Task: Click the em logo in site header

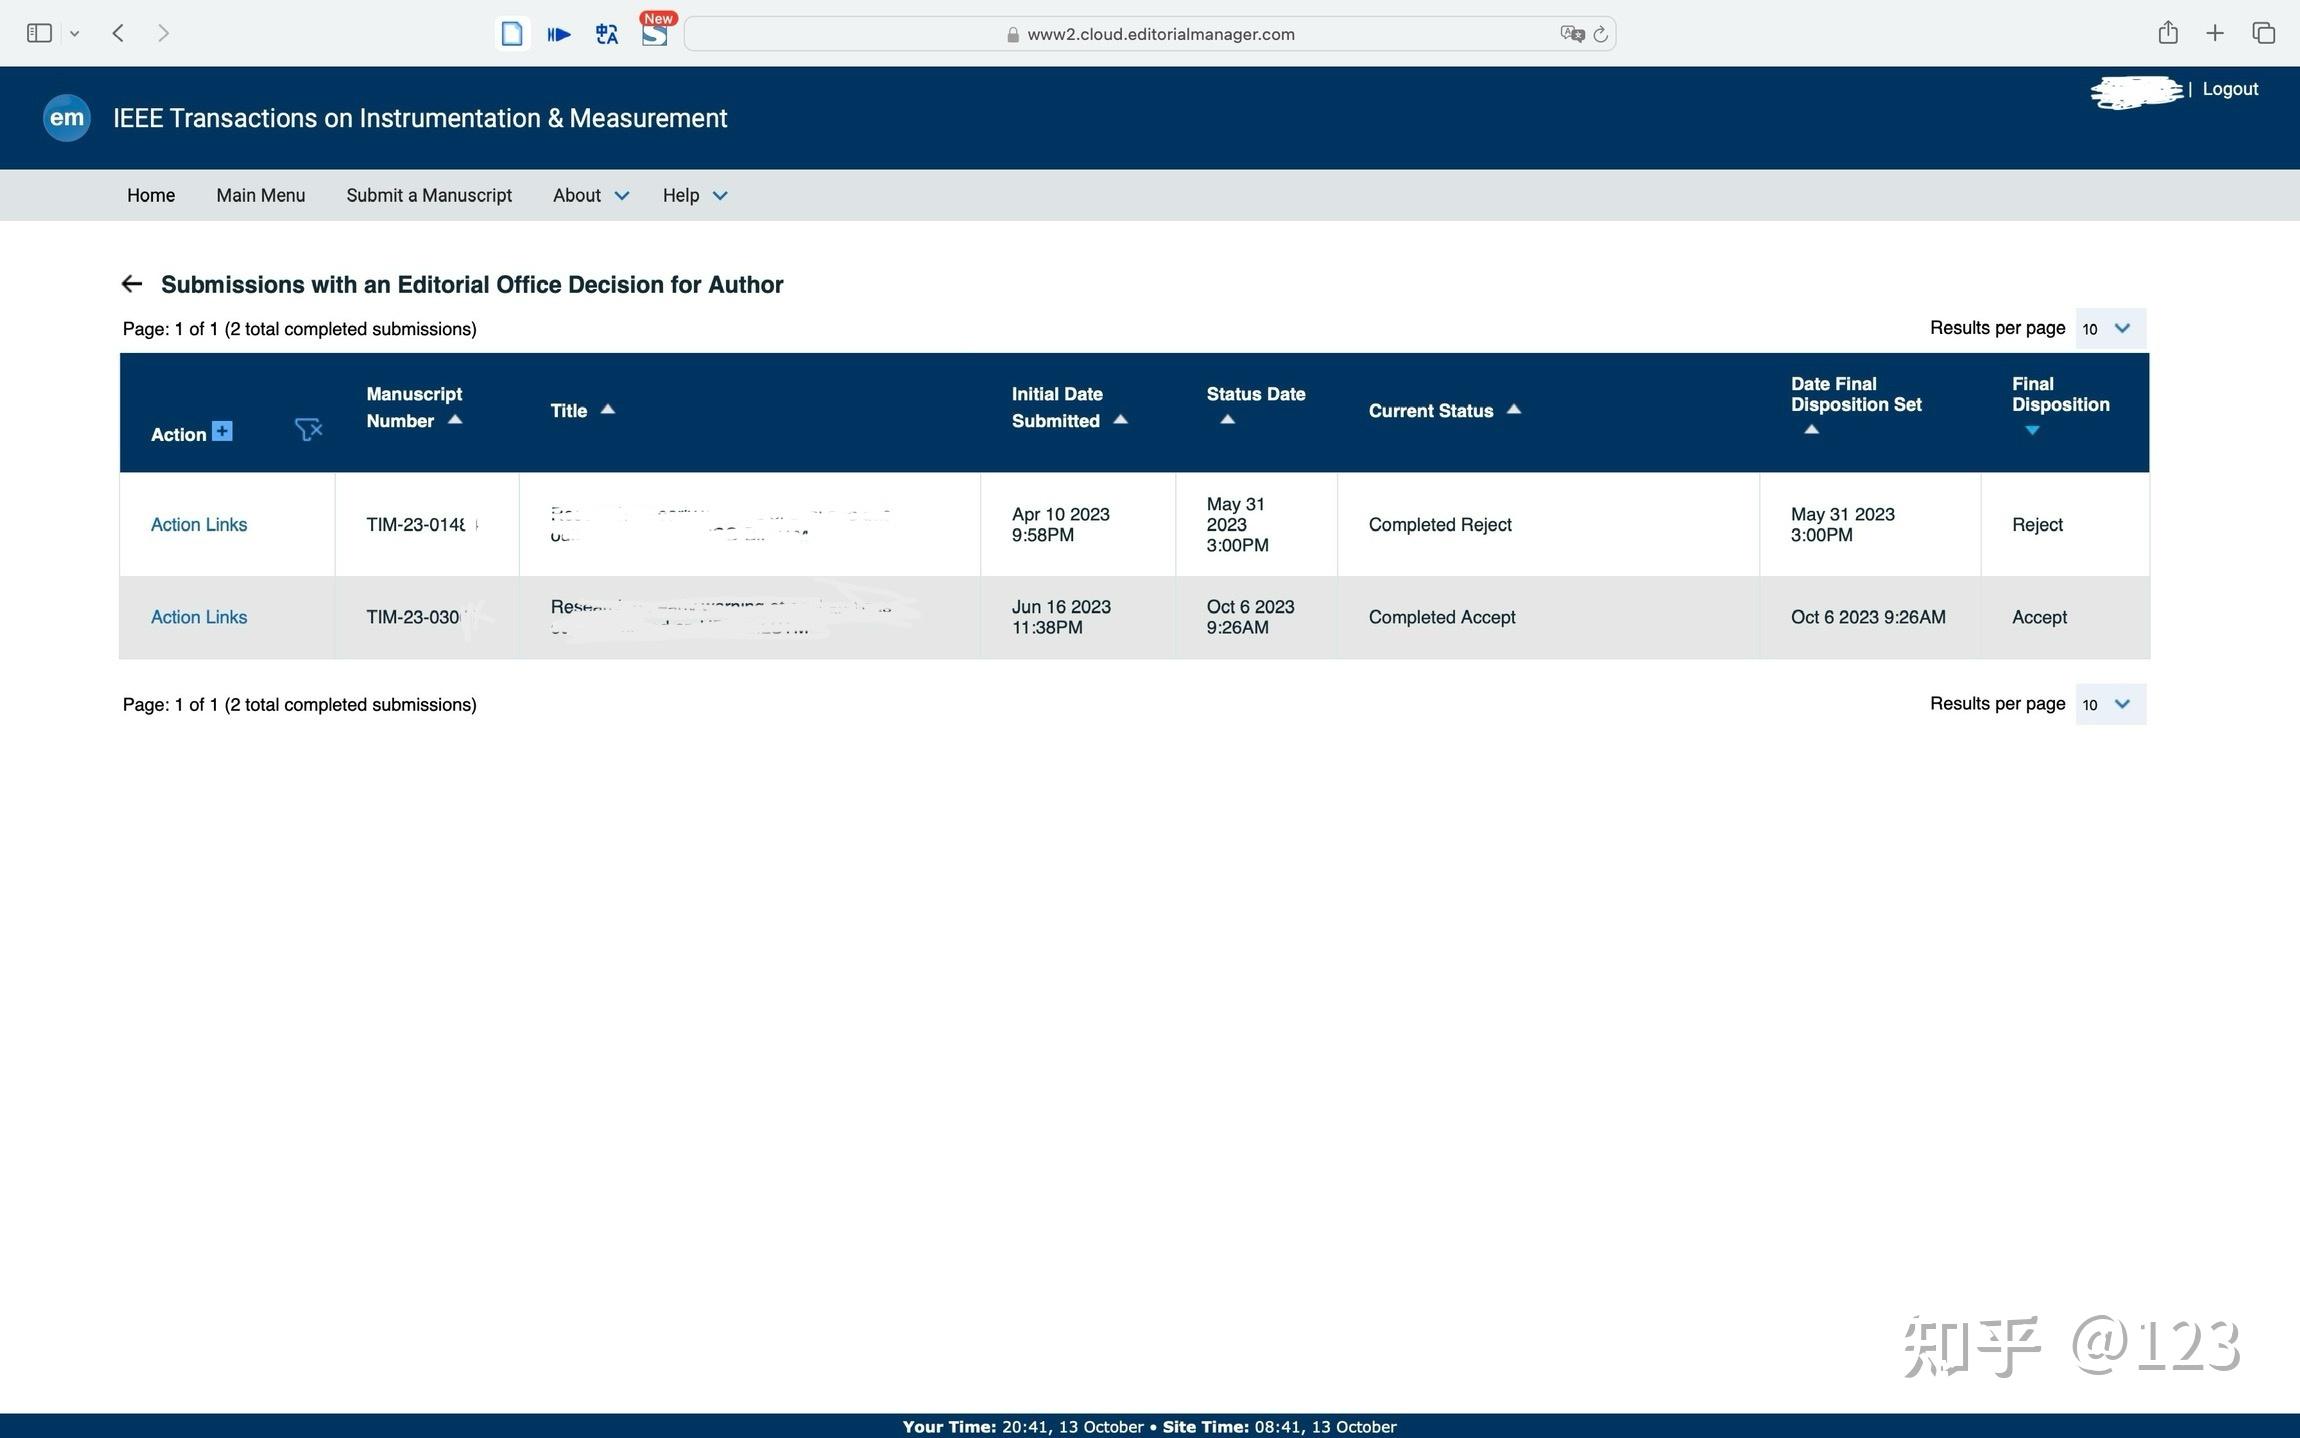Action: pyautogui.click(x=66, y=118)
